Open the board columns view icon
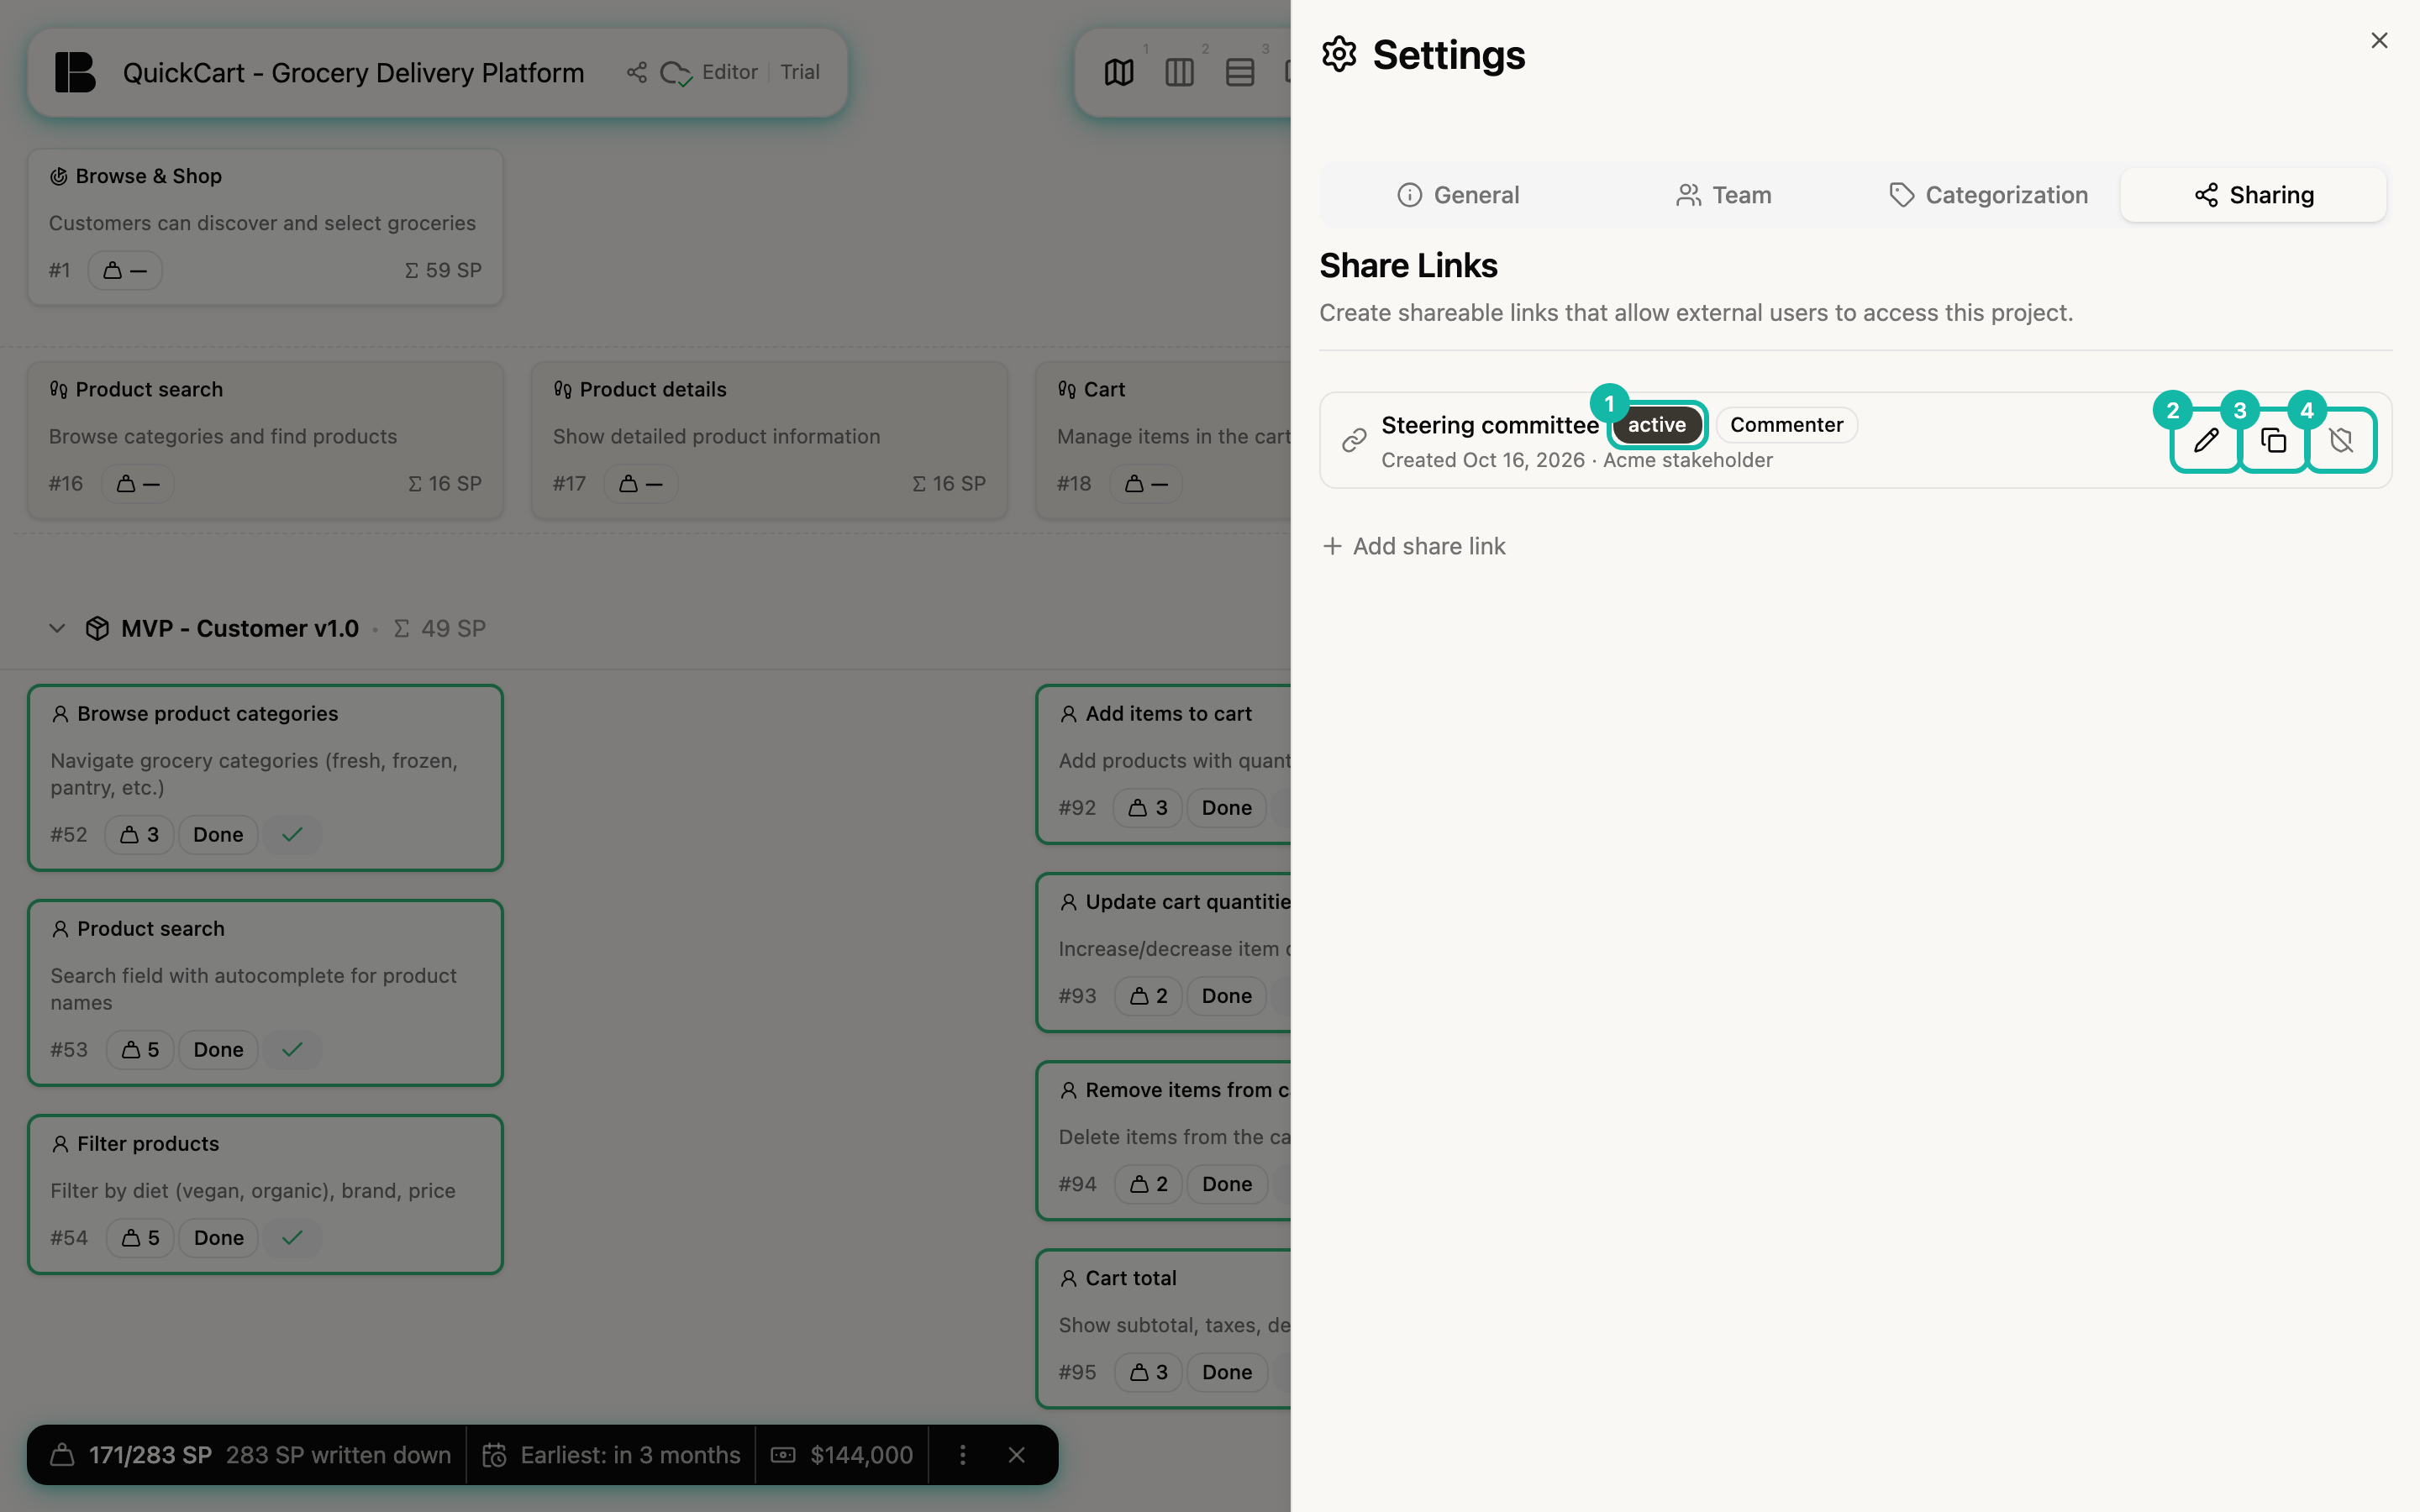Screen dimensions: 2420x1512 [1179, 72]
